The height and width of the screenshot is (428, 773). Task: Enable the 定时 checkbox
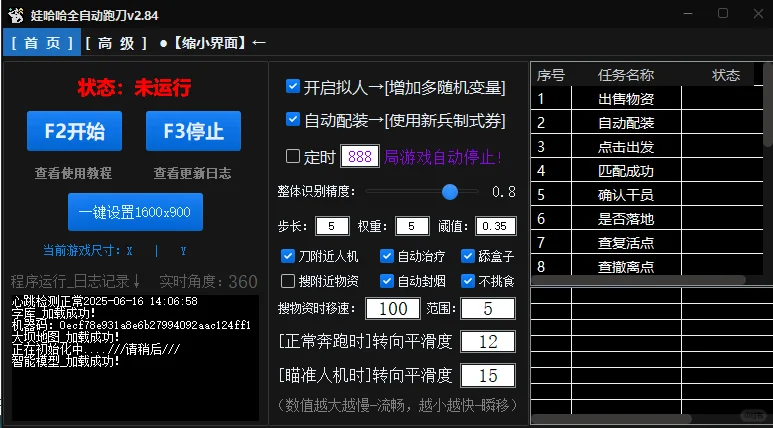[293, 157]
